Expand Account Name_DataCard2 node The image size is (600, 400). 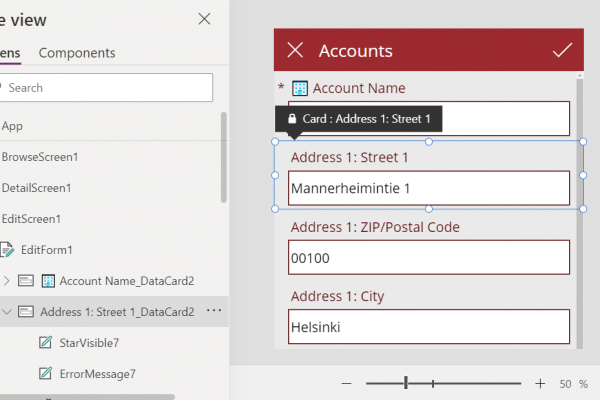tap(7, 281)
